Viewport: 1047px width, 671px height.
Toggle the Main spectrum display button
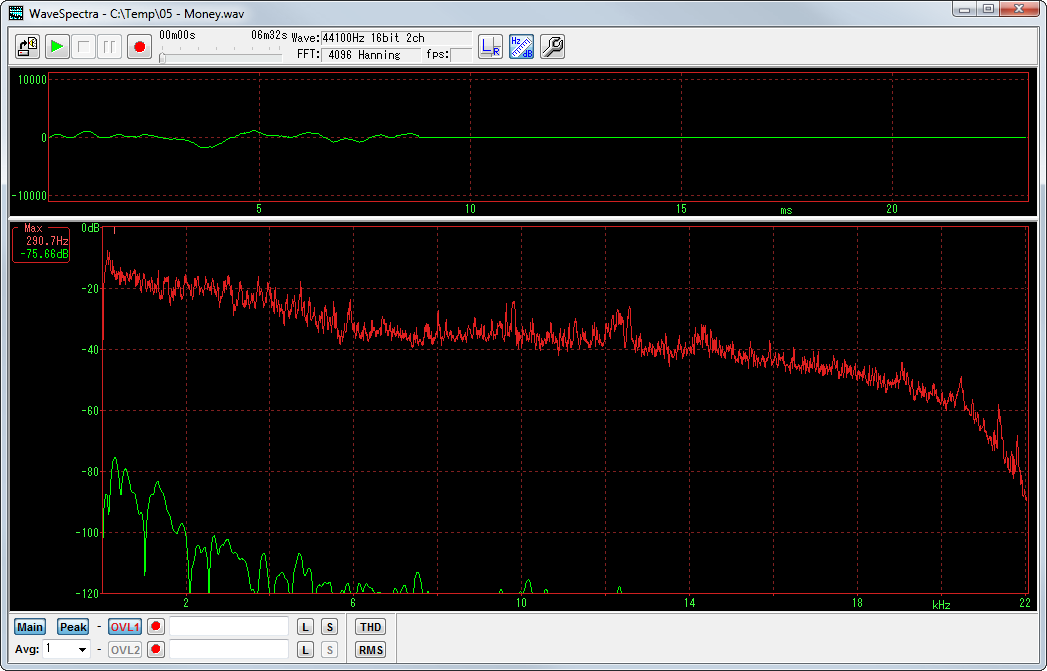click(30, 627)
